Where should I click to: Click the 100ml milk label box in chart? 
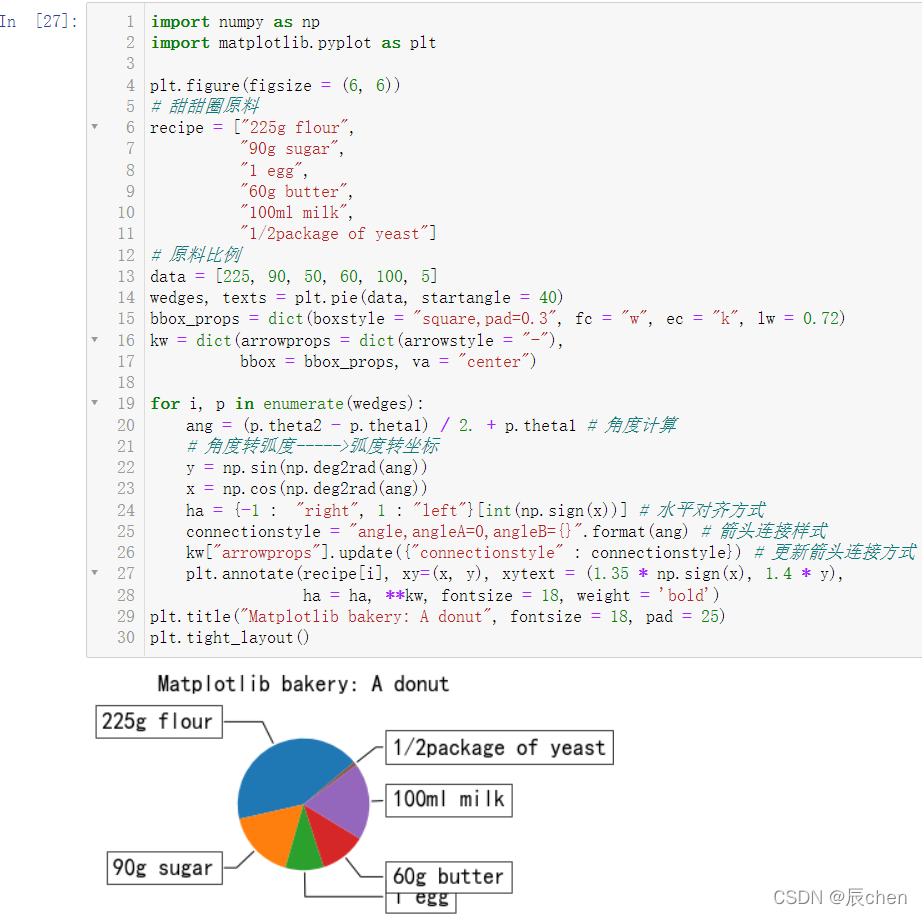[449, 800]
